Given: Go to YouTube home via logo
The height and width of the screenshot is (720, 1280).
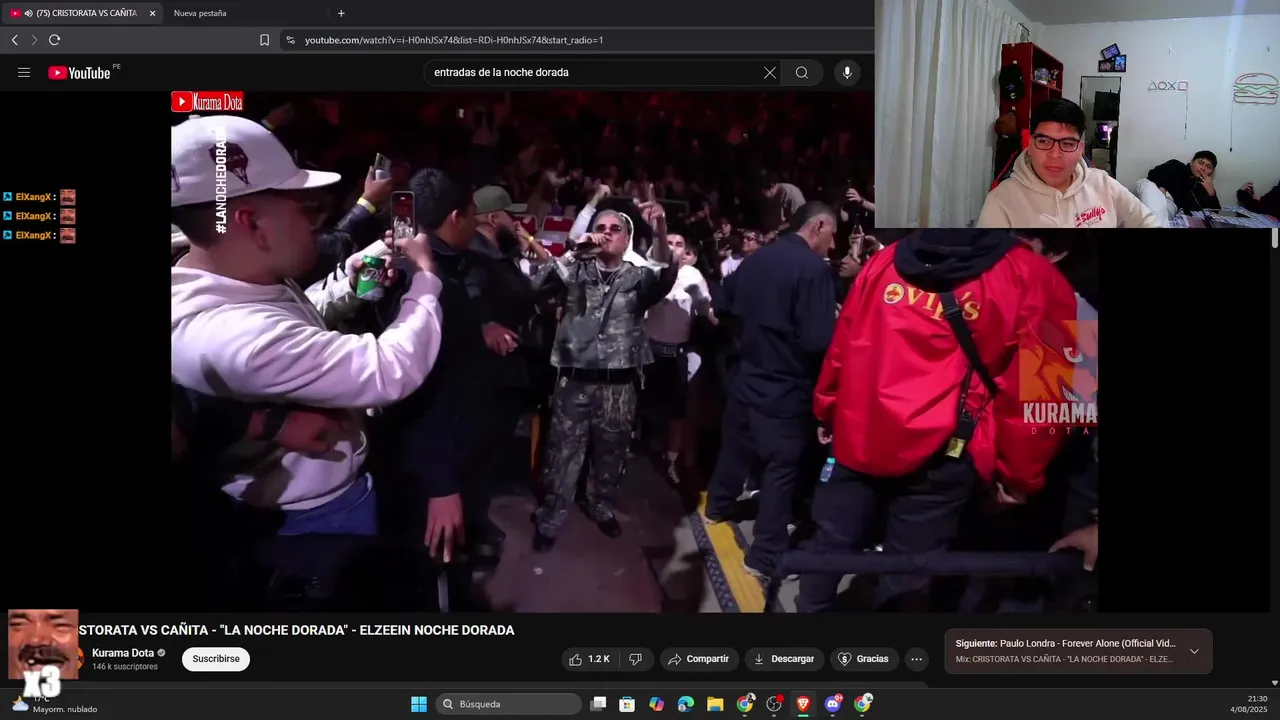Looking at the screenshot, I should pyautogui.click(x=80, y=72).
